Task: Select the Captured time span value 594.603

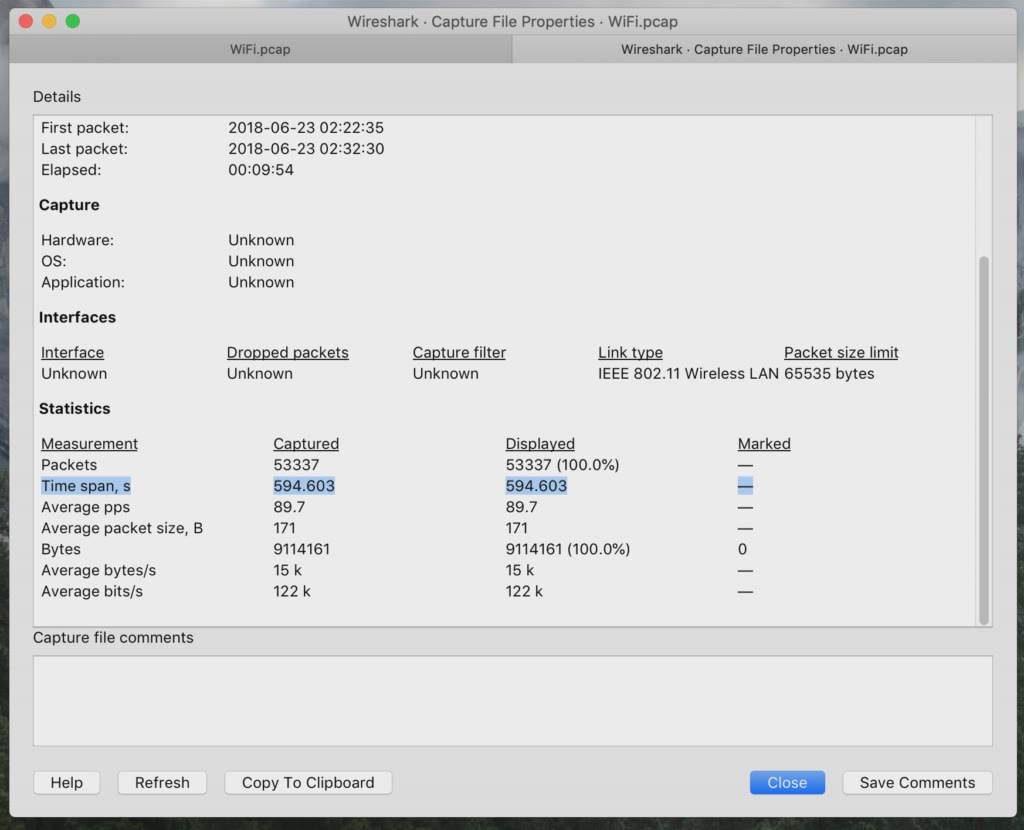Action: coord(304,486)
